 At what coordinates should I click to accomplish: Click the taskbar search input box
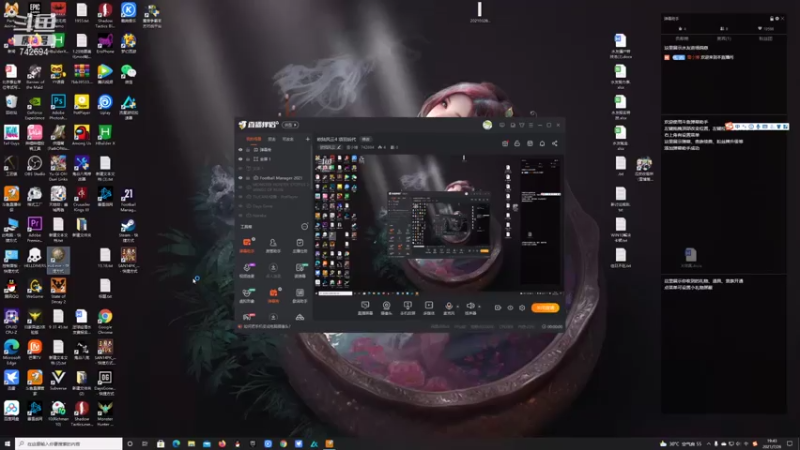[69, 444]
